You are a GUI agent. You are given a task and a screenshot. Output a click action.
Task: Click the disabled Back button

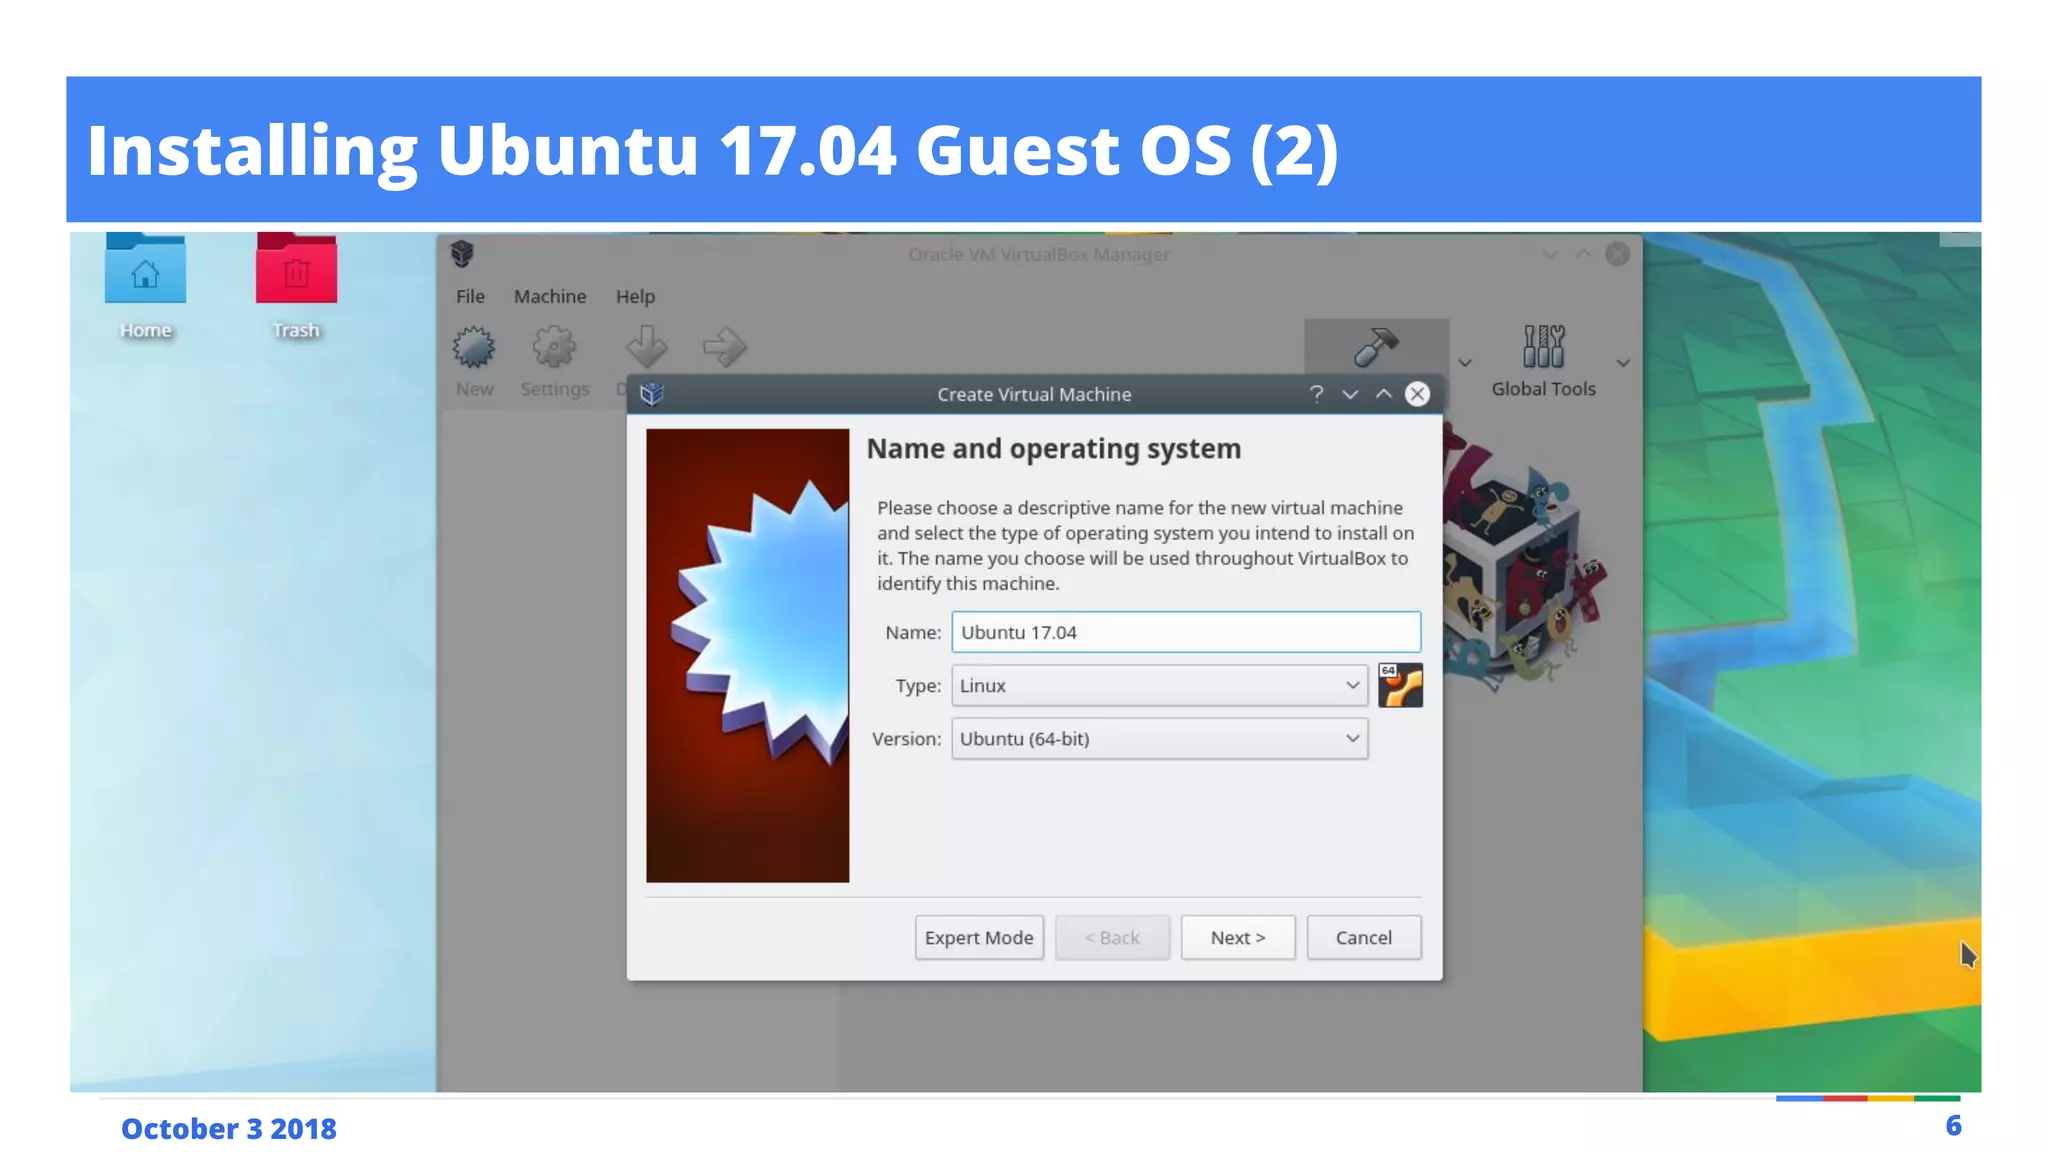[x=1112, y=938]
